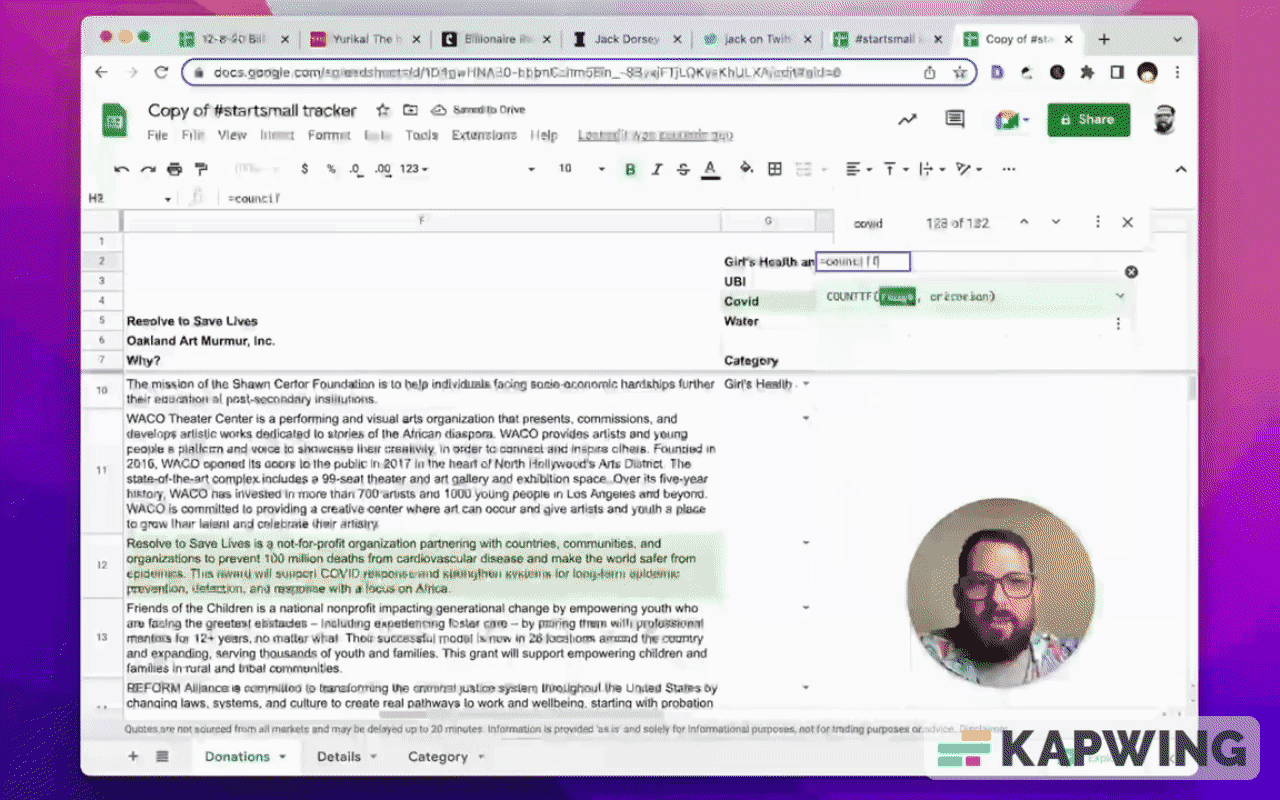The width and height of the screenshot is (1280, 800).
Task: Format as currency with dollar icon
Action: click(x=304, y=169)
